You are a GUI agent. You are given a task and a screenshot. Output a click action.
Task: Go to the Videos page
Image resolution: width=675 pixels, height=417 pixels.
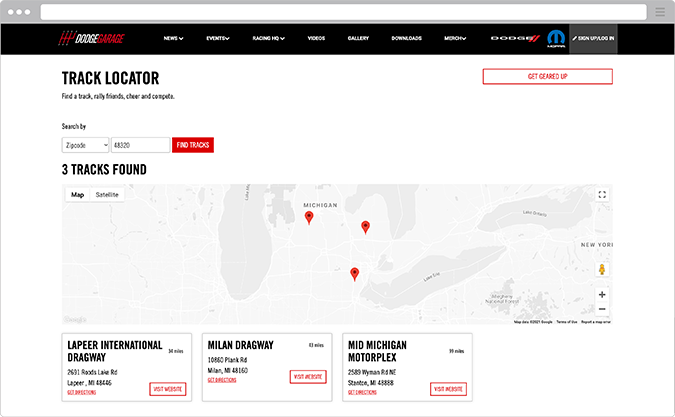click(316, 38)
